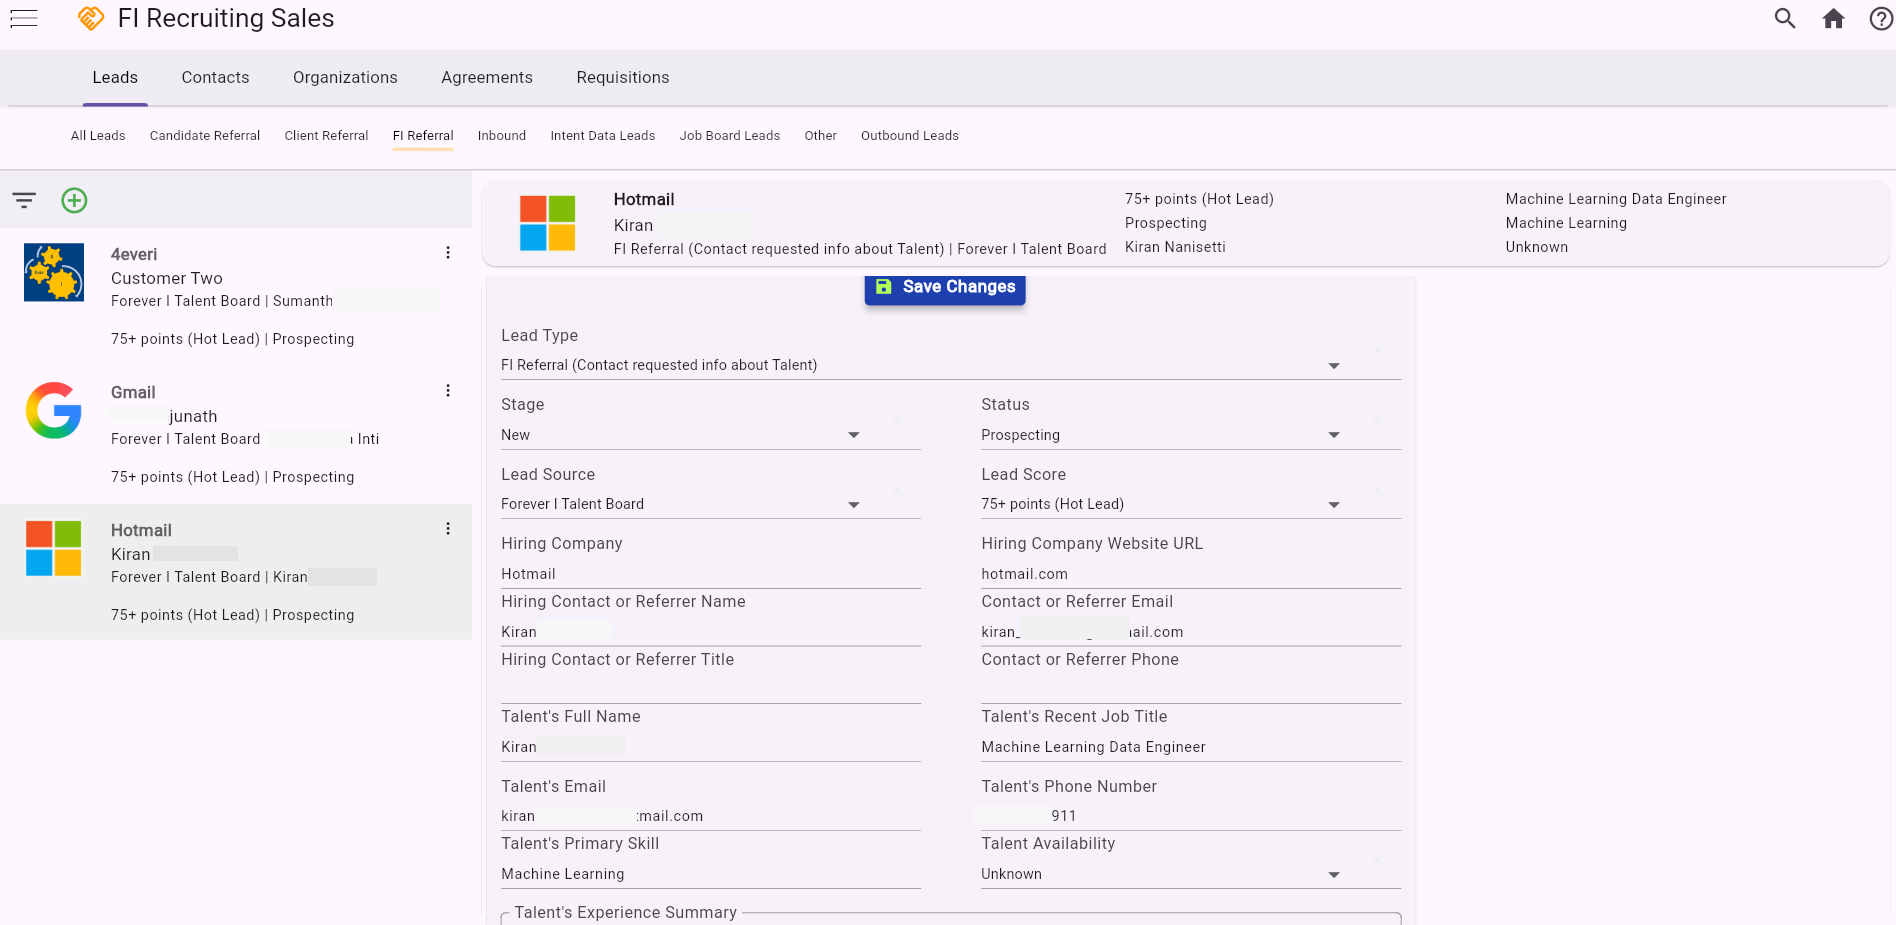Show the Outbound Leads sub-tab
The image size is (1896, 925).
pos(910,136)
